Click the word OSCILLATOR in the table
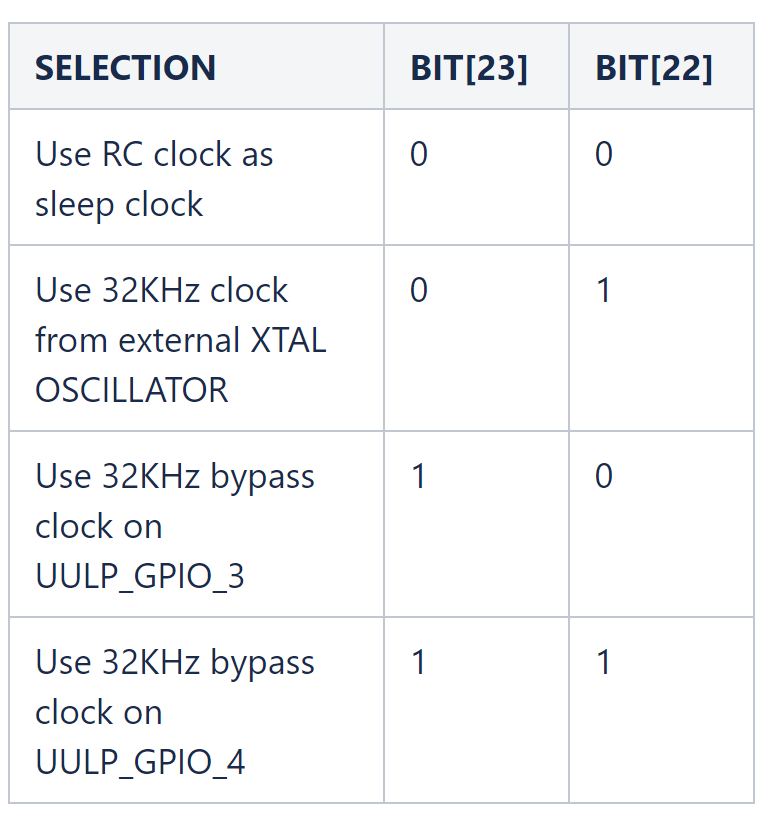 click(x=131, y=390)
